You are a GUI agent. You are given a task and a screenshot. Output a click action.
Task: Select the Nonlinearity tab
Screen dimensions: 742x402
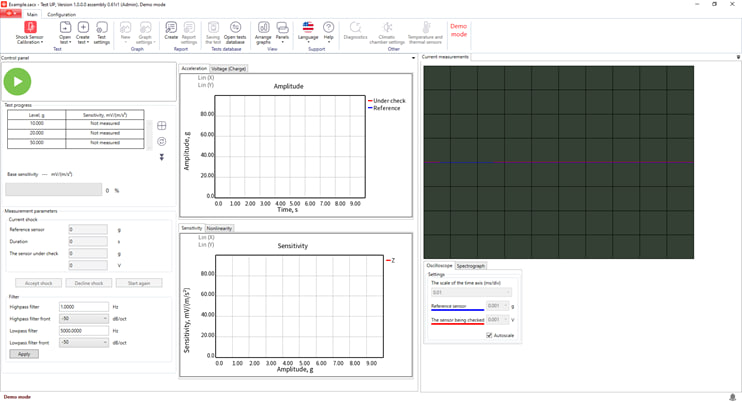(219, 228)
